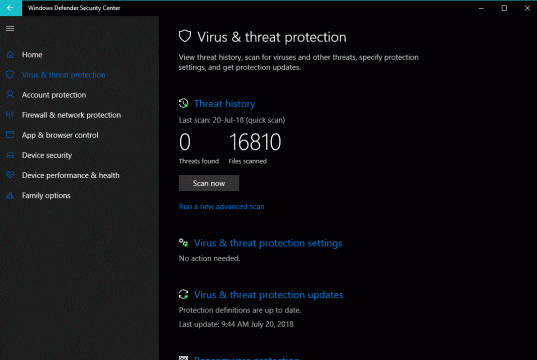Image resolution: width=537 pixels, height=360 pixels.
Task: Click the Device security laptop icon
Action: 10,155
